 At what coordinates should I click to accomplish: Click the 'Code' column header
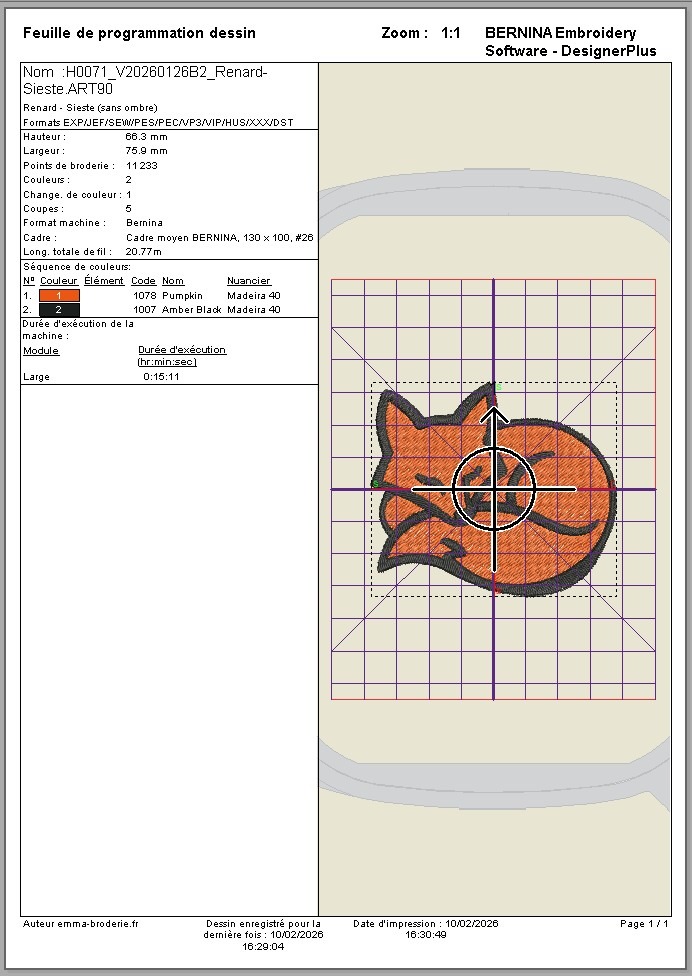coord(143,281)
